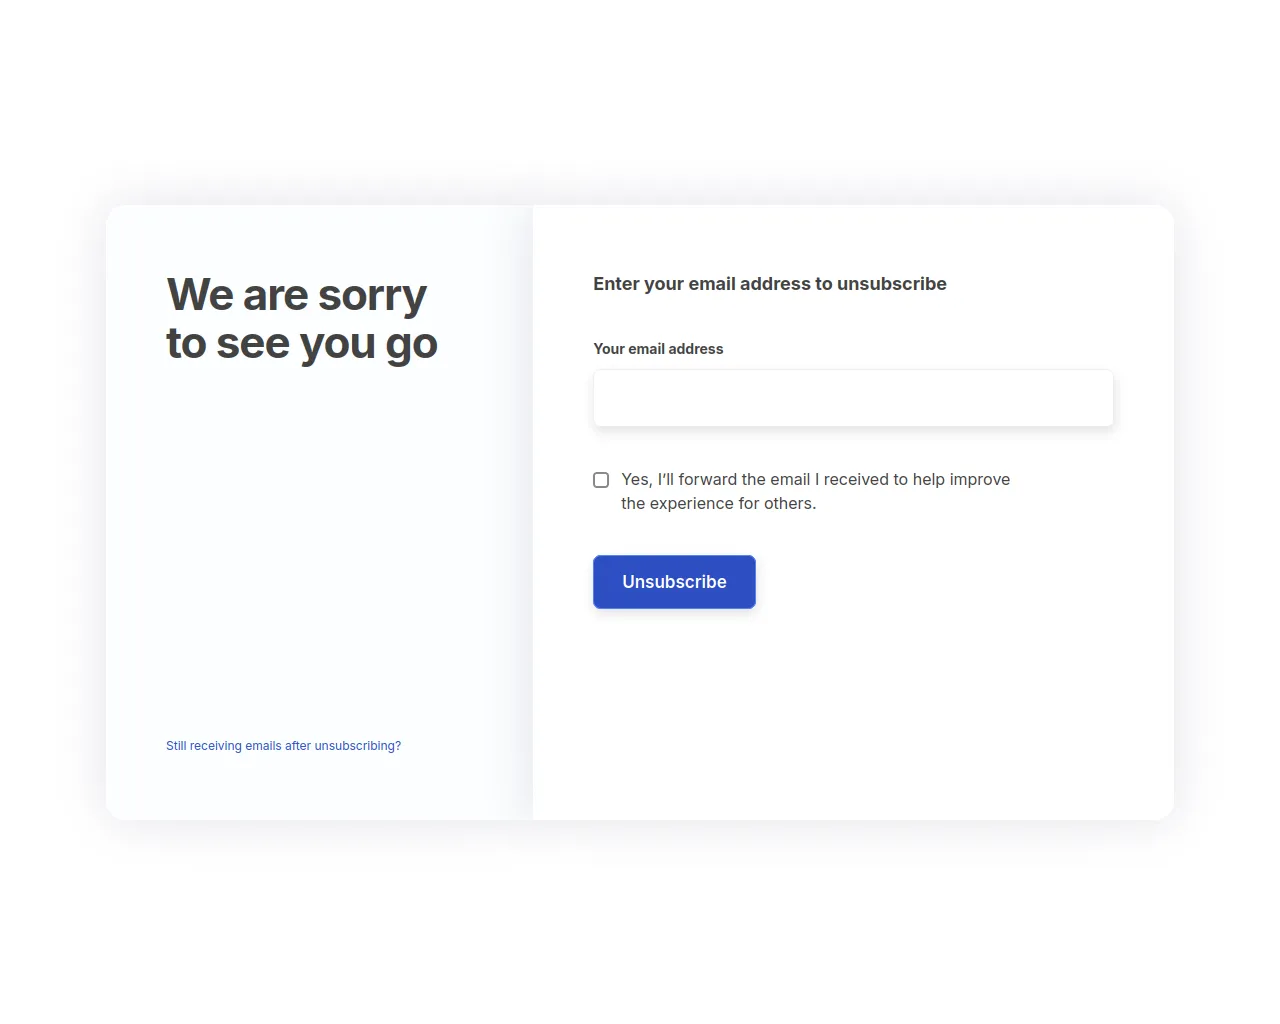
Task: Select the checkbox beside 'Yes, I'll forward'
Action: (x=601, y=480)
